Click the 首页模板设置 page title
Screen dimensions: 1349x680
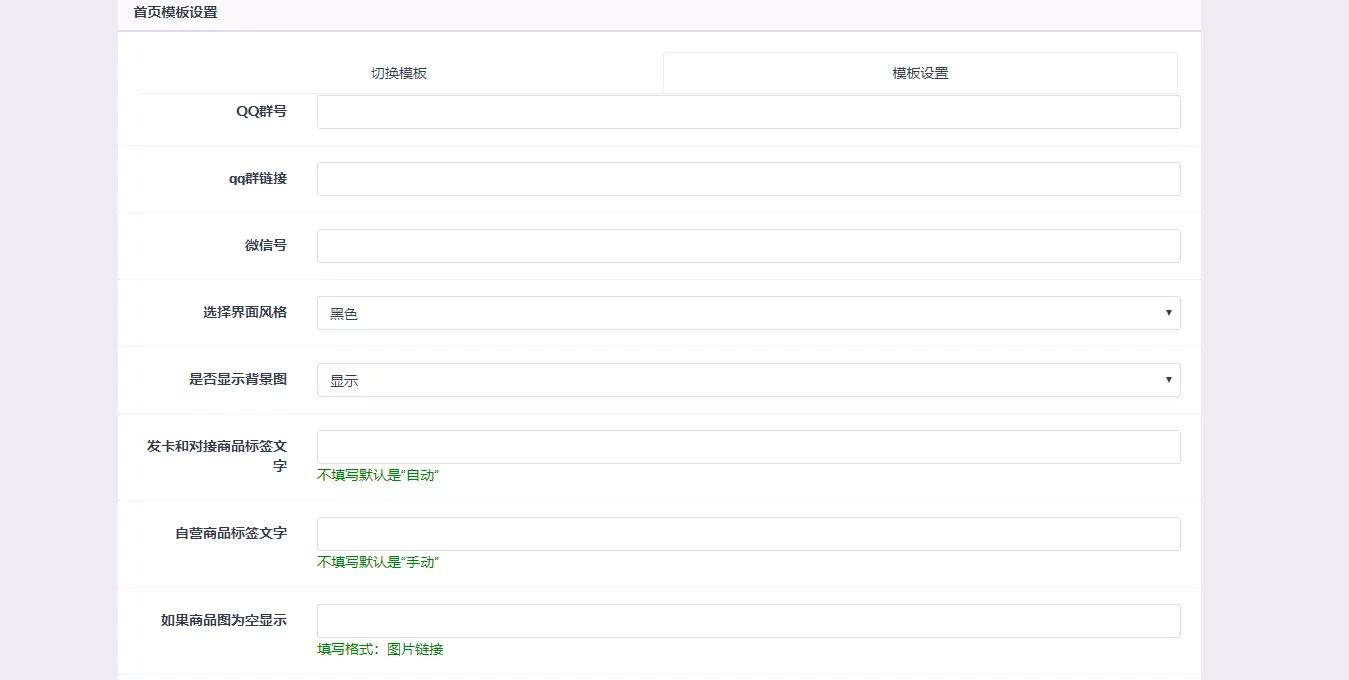pos(174,12)
